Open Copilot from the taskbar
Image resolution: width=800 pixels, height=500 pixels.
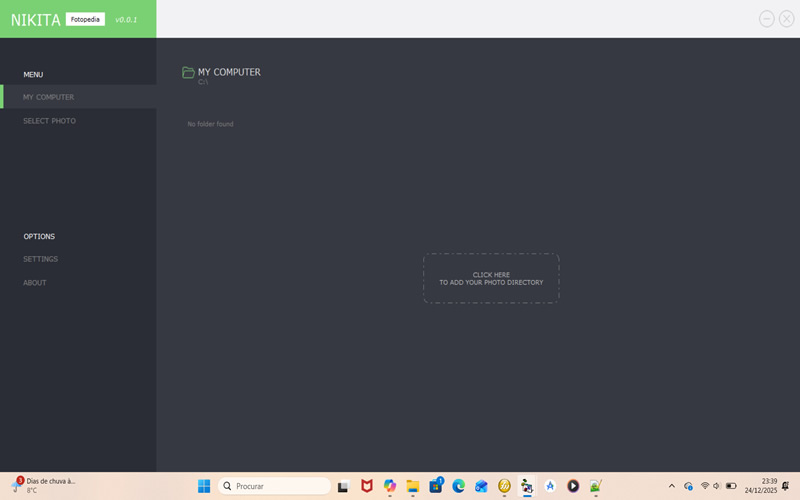coord(390,486)
